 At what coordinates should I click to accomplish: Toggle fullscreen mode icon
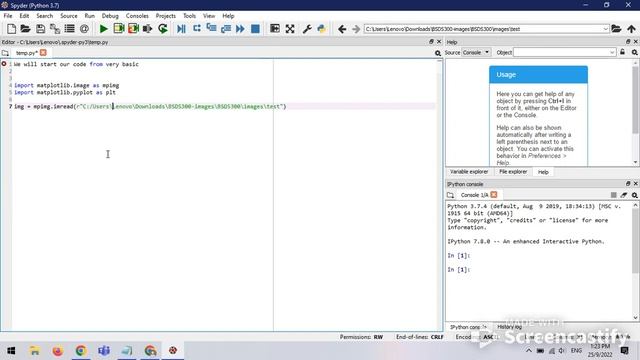coord(290,29)
